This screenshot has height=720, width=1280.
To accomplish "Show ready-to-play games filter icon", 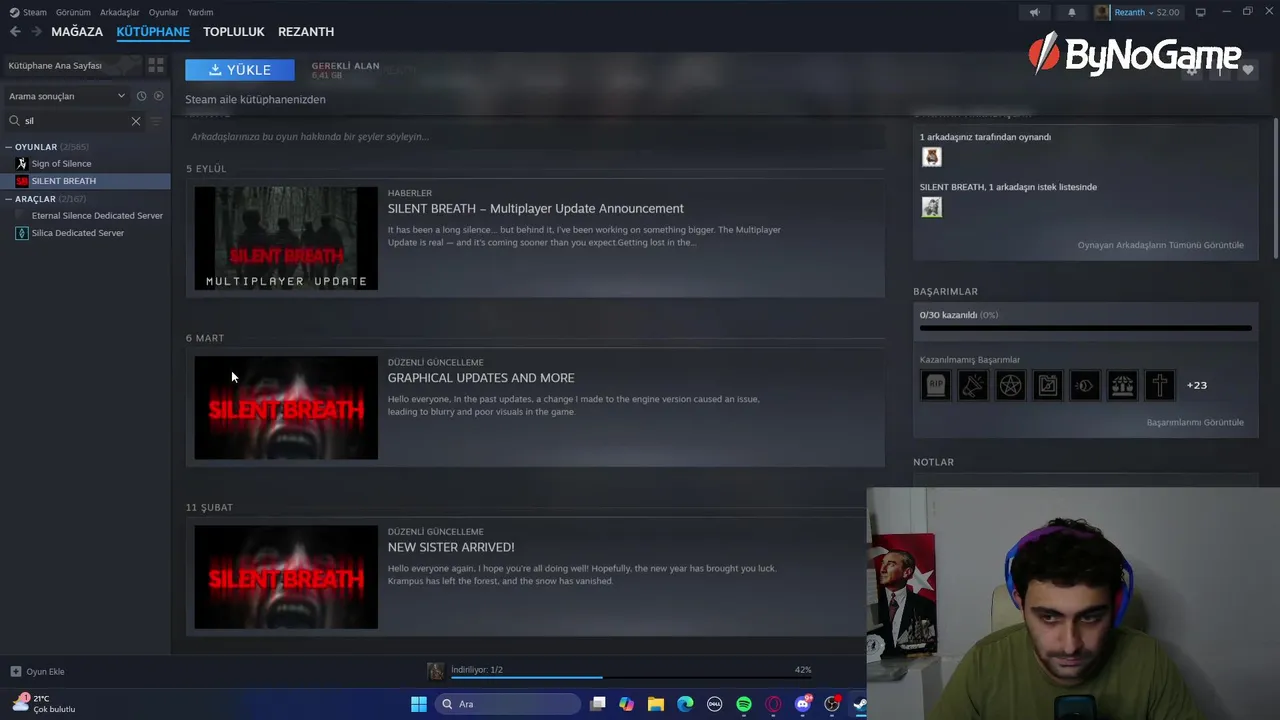I will [x=158, y=96].
